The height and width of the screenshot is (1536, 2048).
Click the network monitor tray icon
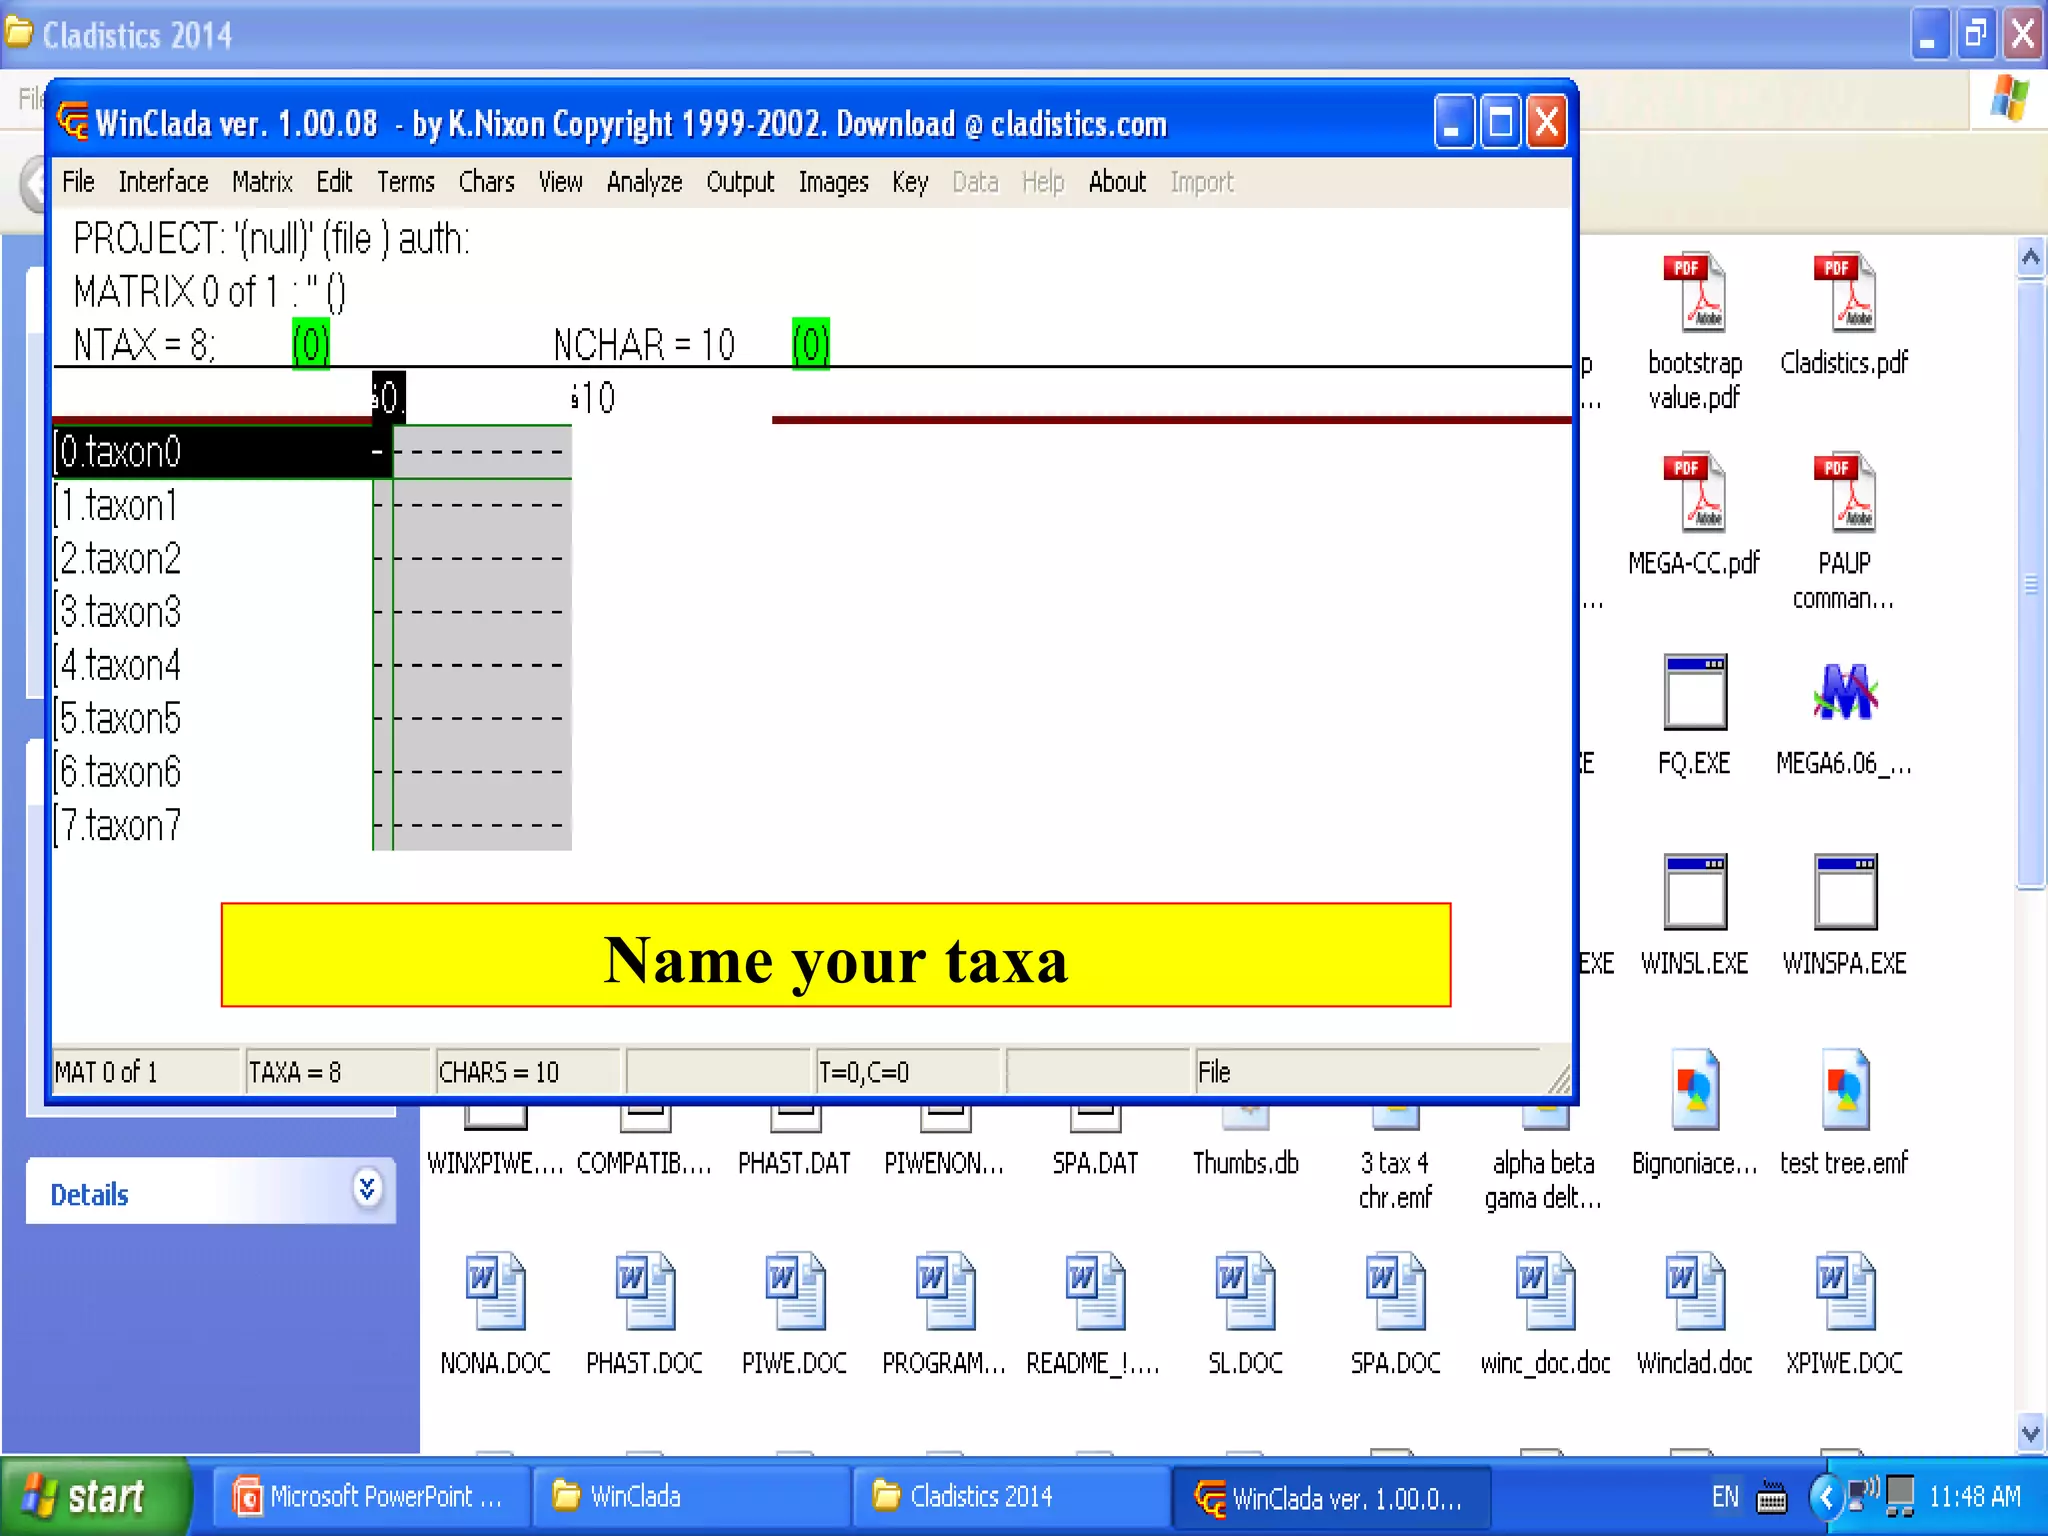(x=1899, y=1497)
